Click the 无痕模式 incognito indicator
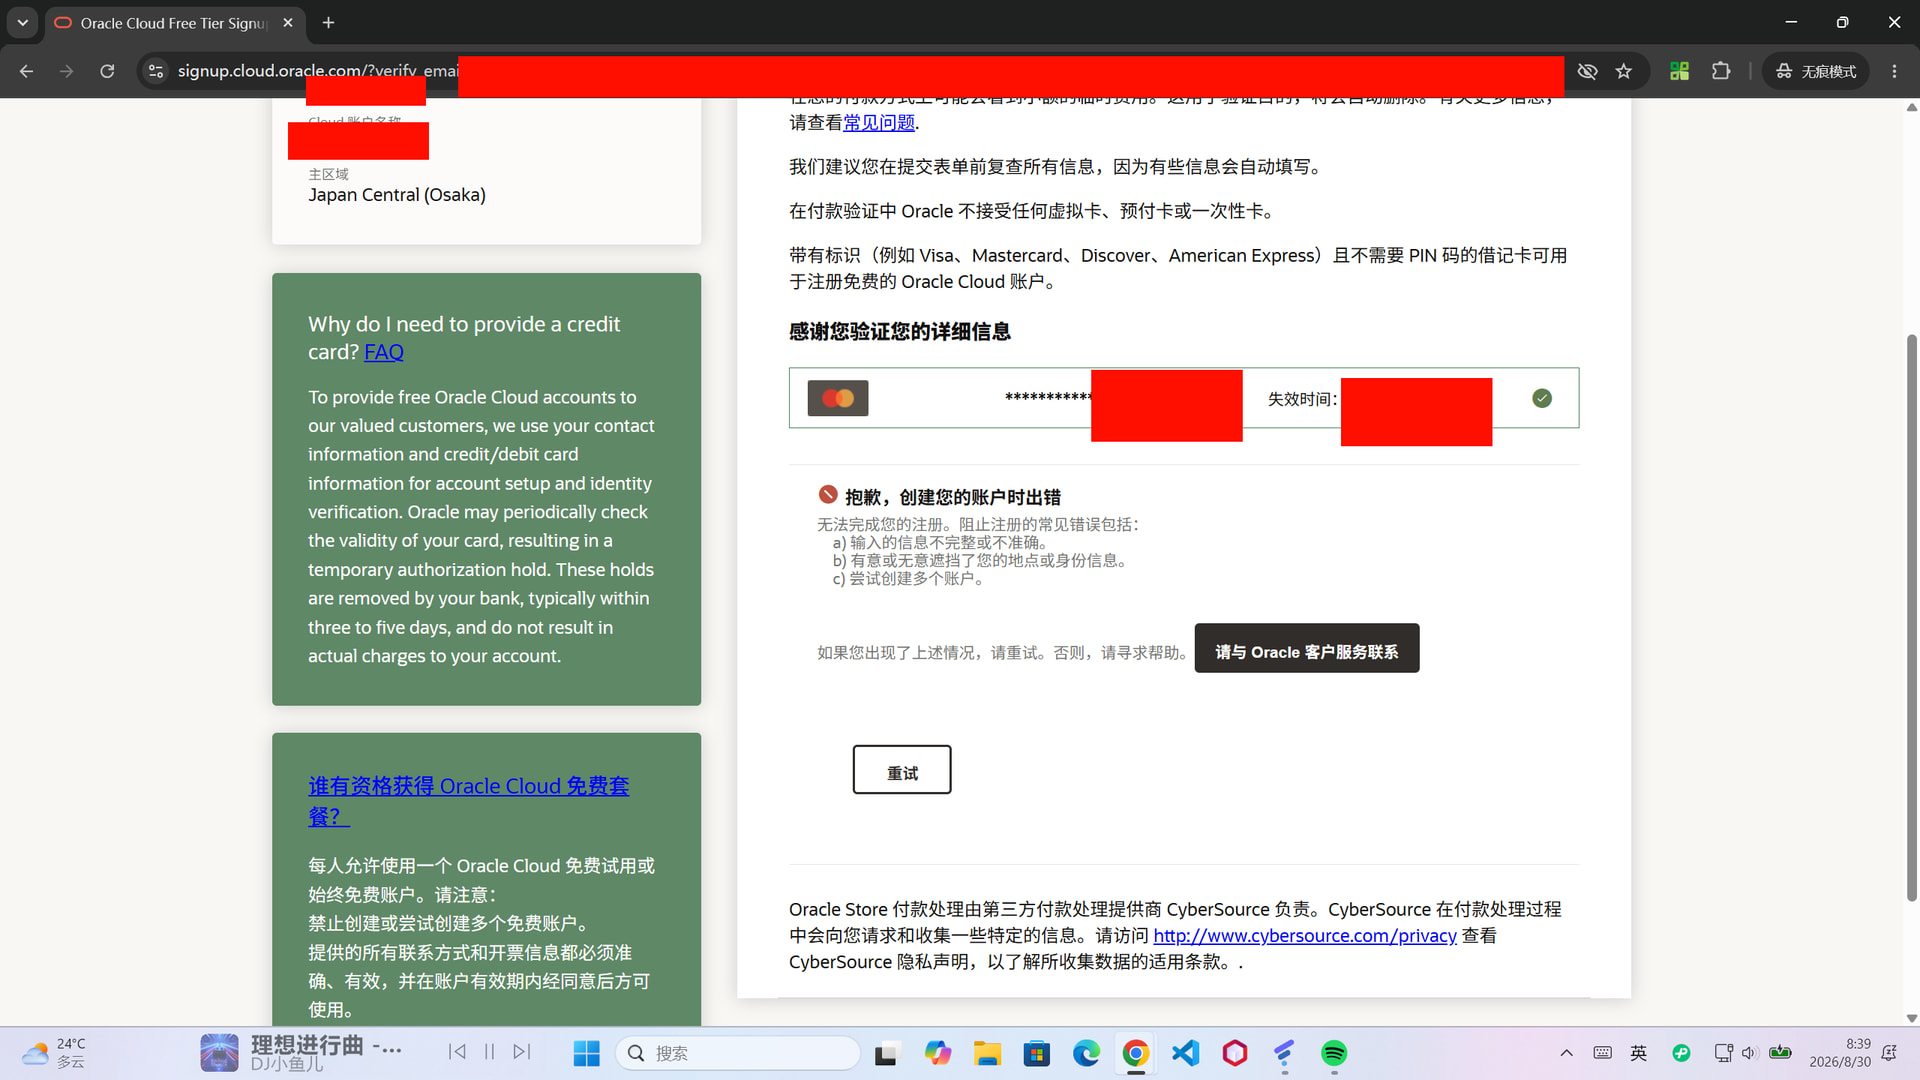 tap(1816, 71)
